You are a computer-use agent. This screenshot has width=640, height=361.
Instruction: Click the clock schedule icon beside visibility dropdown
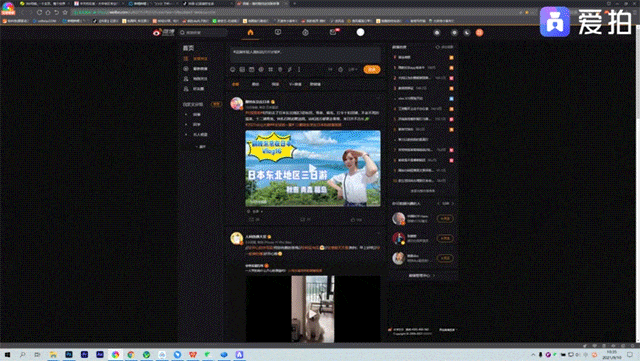340,69
